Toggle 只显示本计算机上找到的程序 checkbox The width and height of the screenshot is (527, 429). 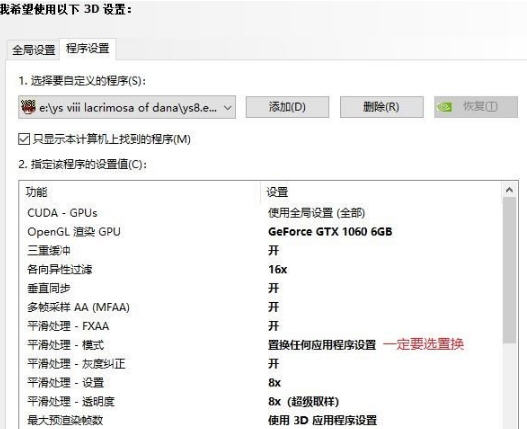point(24,139)
